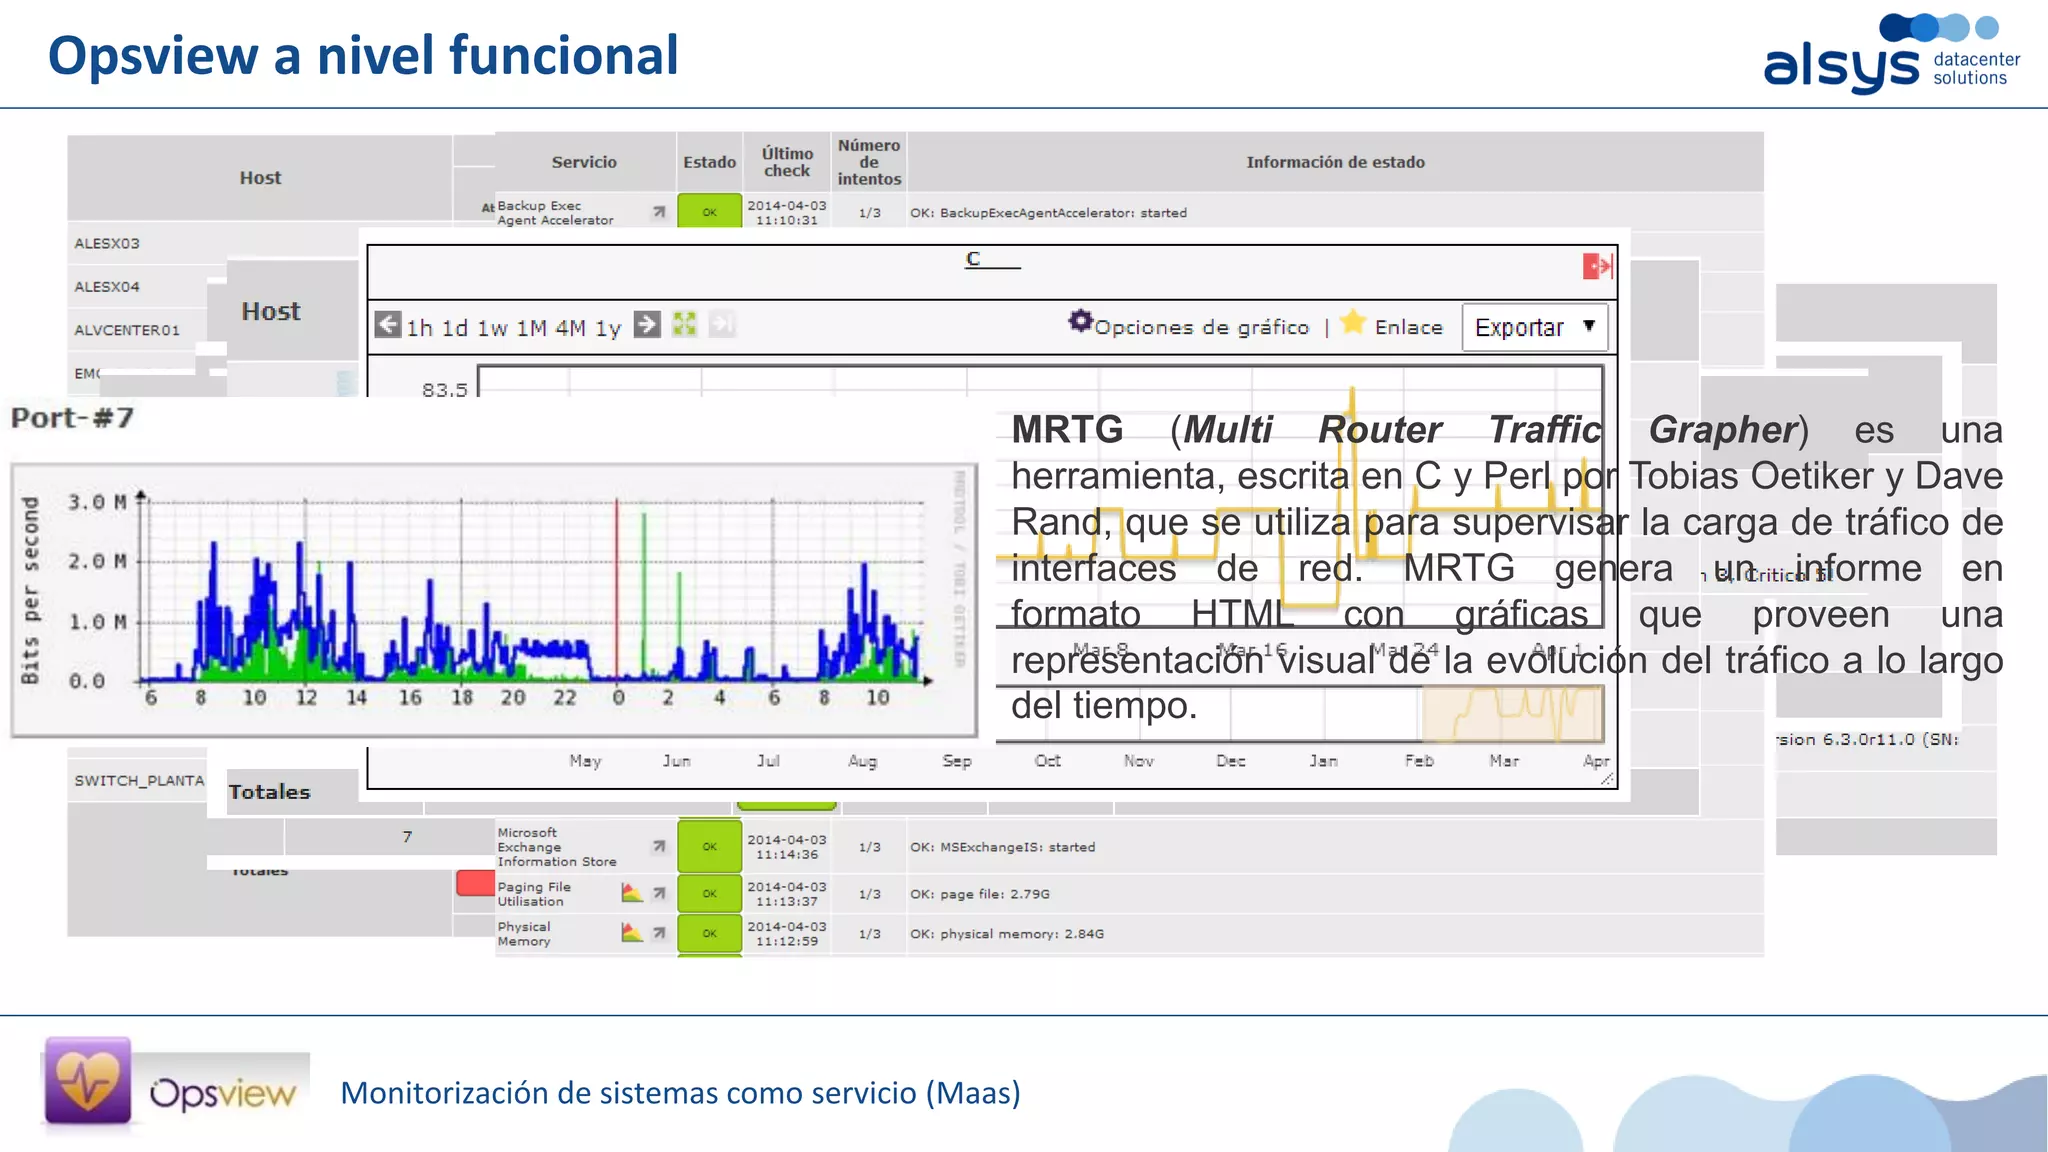This screenshot has height=1152, width=2048.
Task: Open the Opciones de gráfico link
Action: tap(1201, 327)
